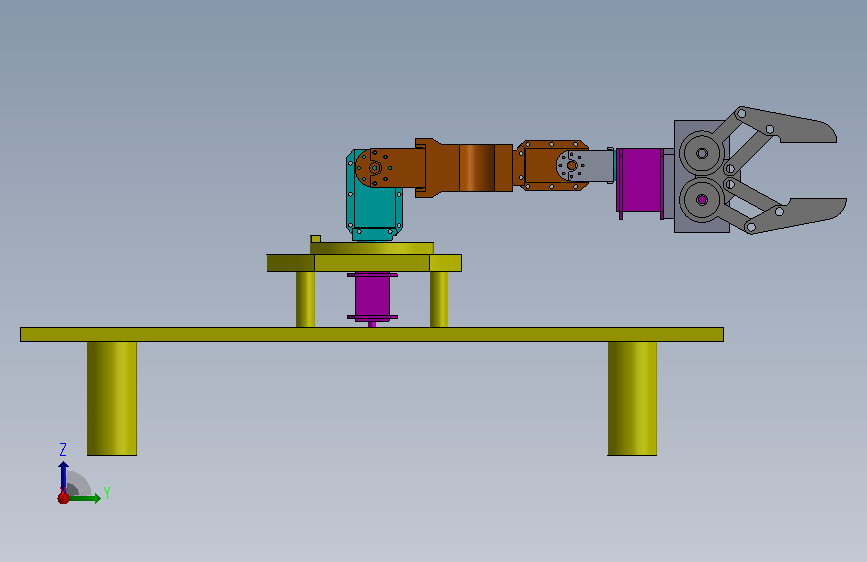
Task: Select the right large yellow table leg
Action: tap(632, 398)
